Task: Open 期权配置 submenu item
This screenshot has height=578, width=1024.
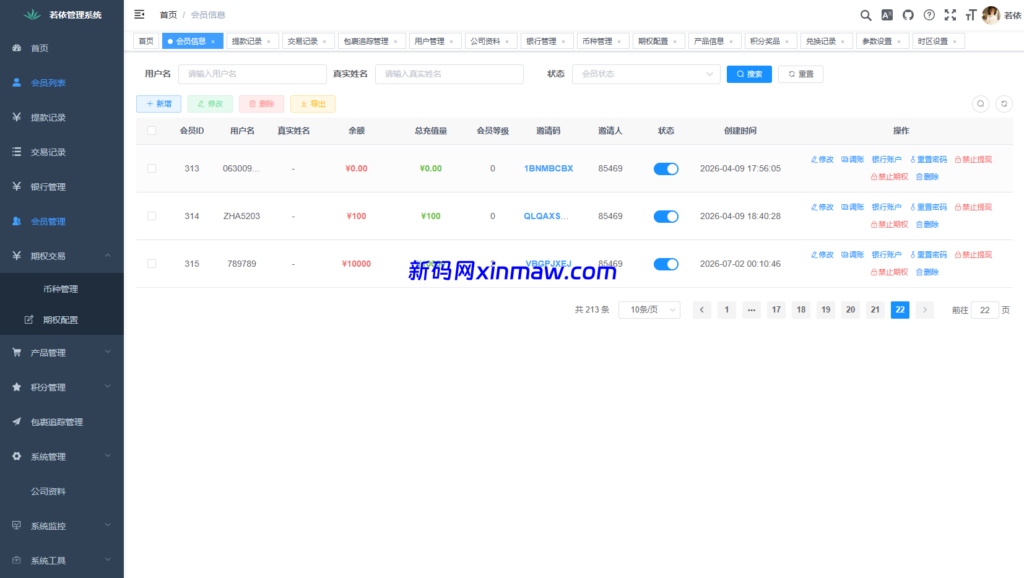Action: [x=62, y=320]
